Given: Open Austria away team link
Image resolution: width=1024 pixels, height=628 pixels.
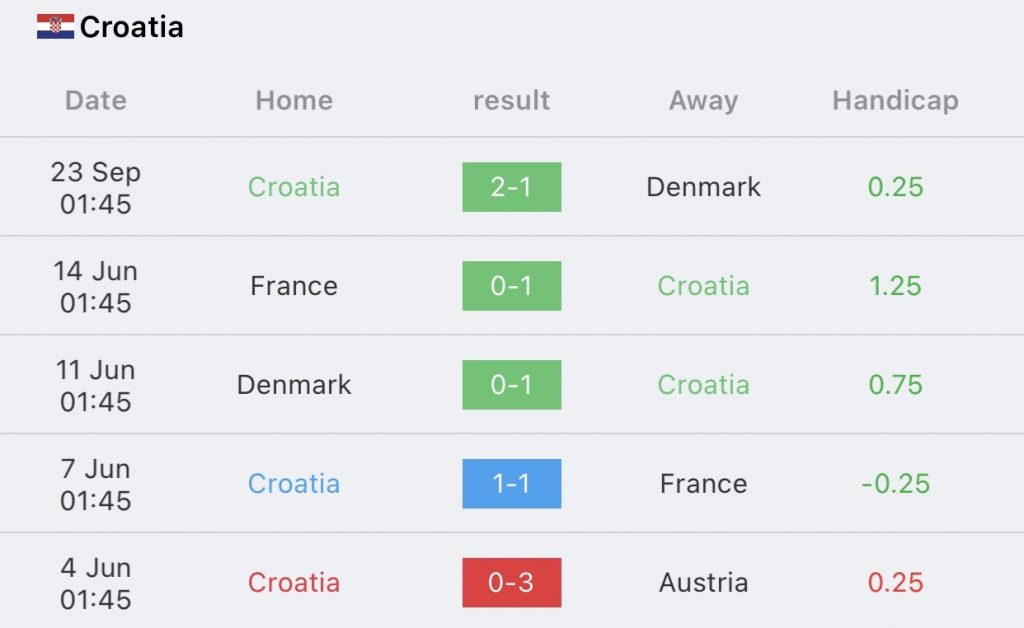Looking at the screenshot, I should point(703,583).
